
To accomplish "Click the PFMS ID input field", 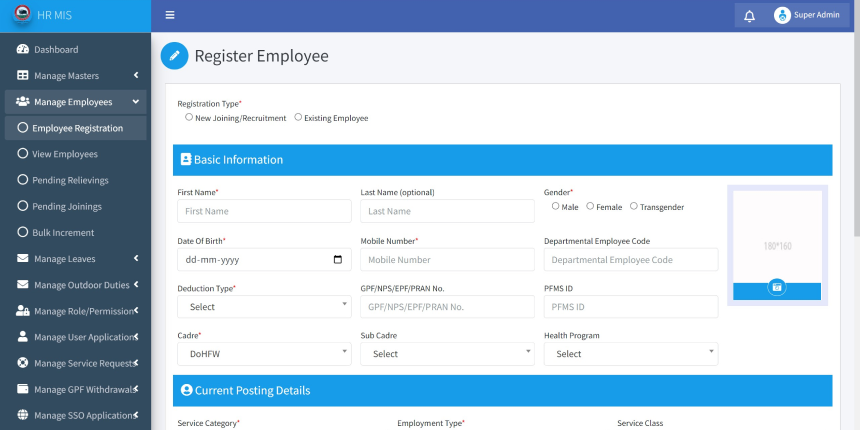I will coord(631,307).
